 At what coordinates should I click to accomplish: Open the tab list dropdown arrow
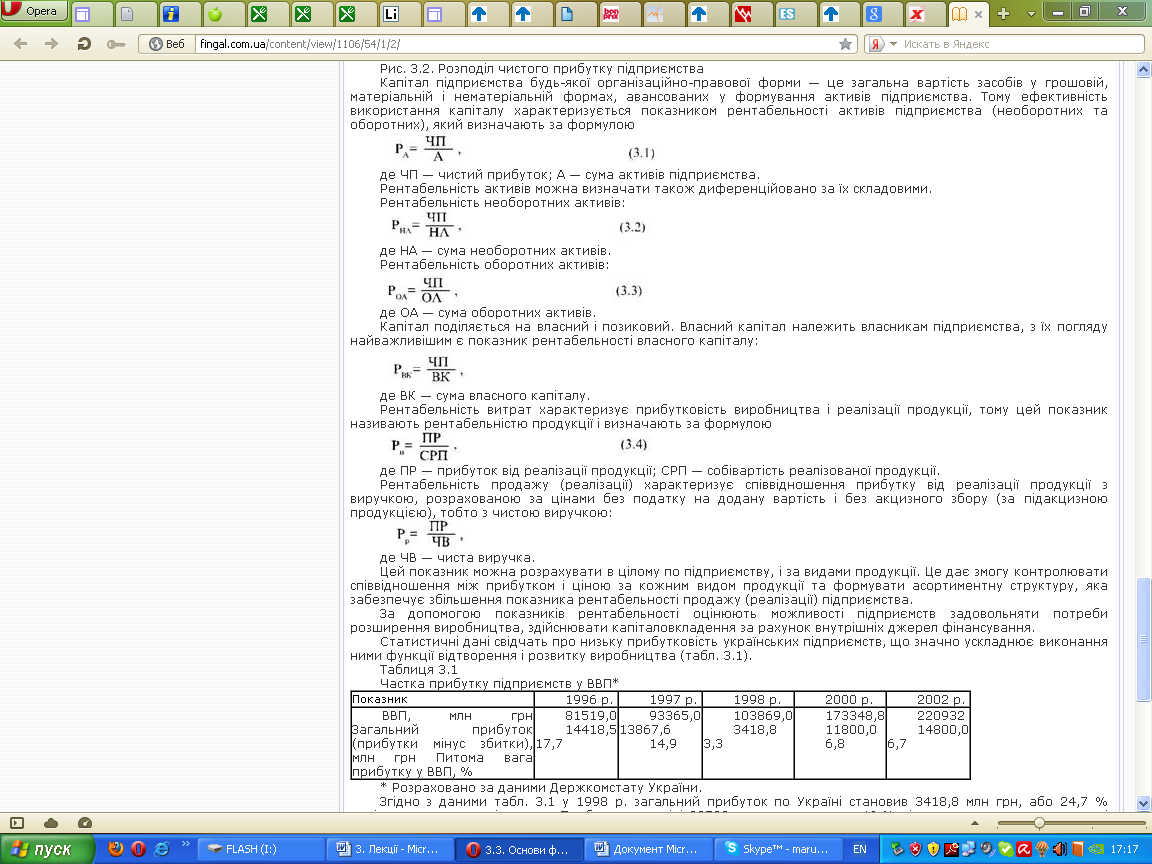point(1031,14)
